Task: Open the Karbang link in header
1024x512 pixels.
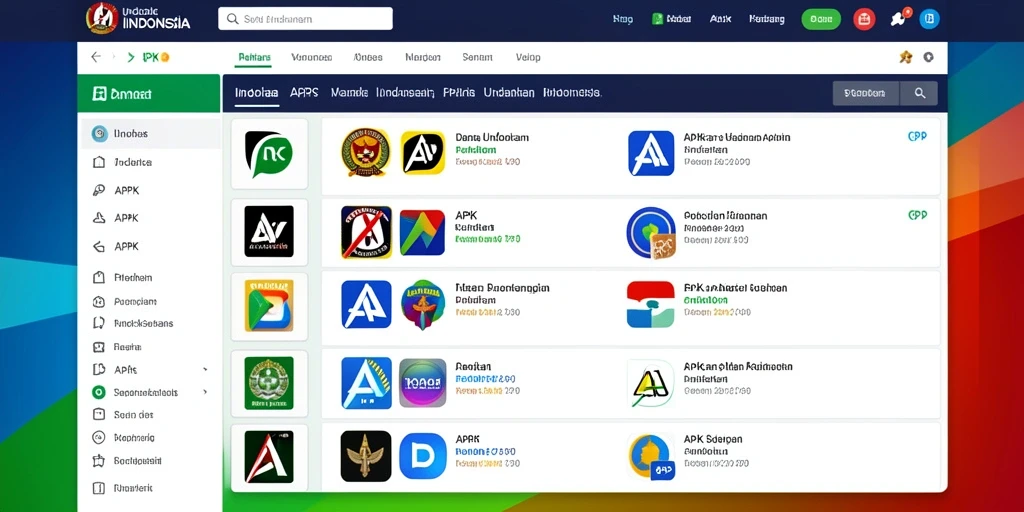Action: point(767,19)
